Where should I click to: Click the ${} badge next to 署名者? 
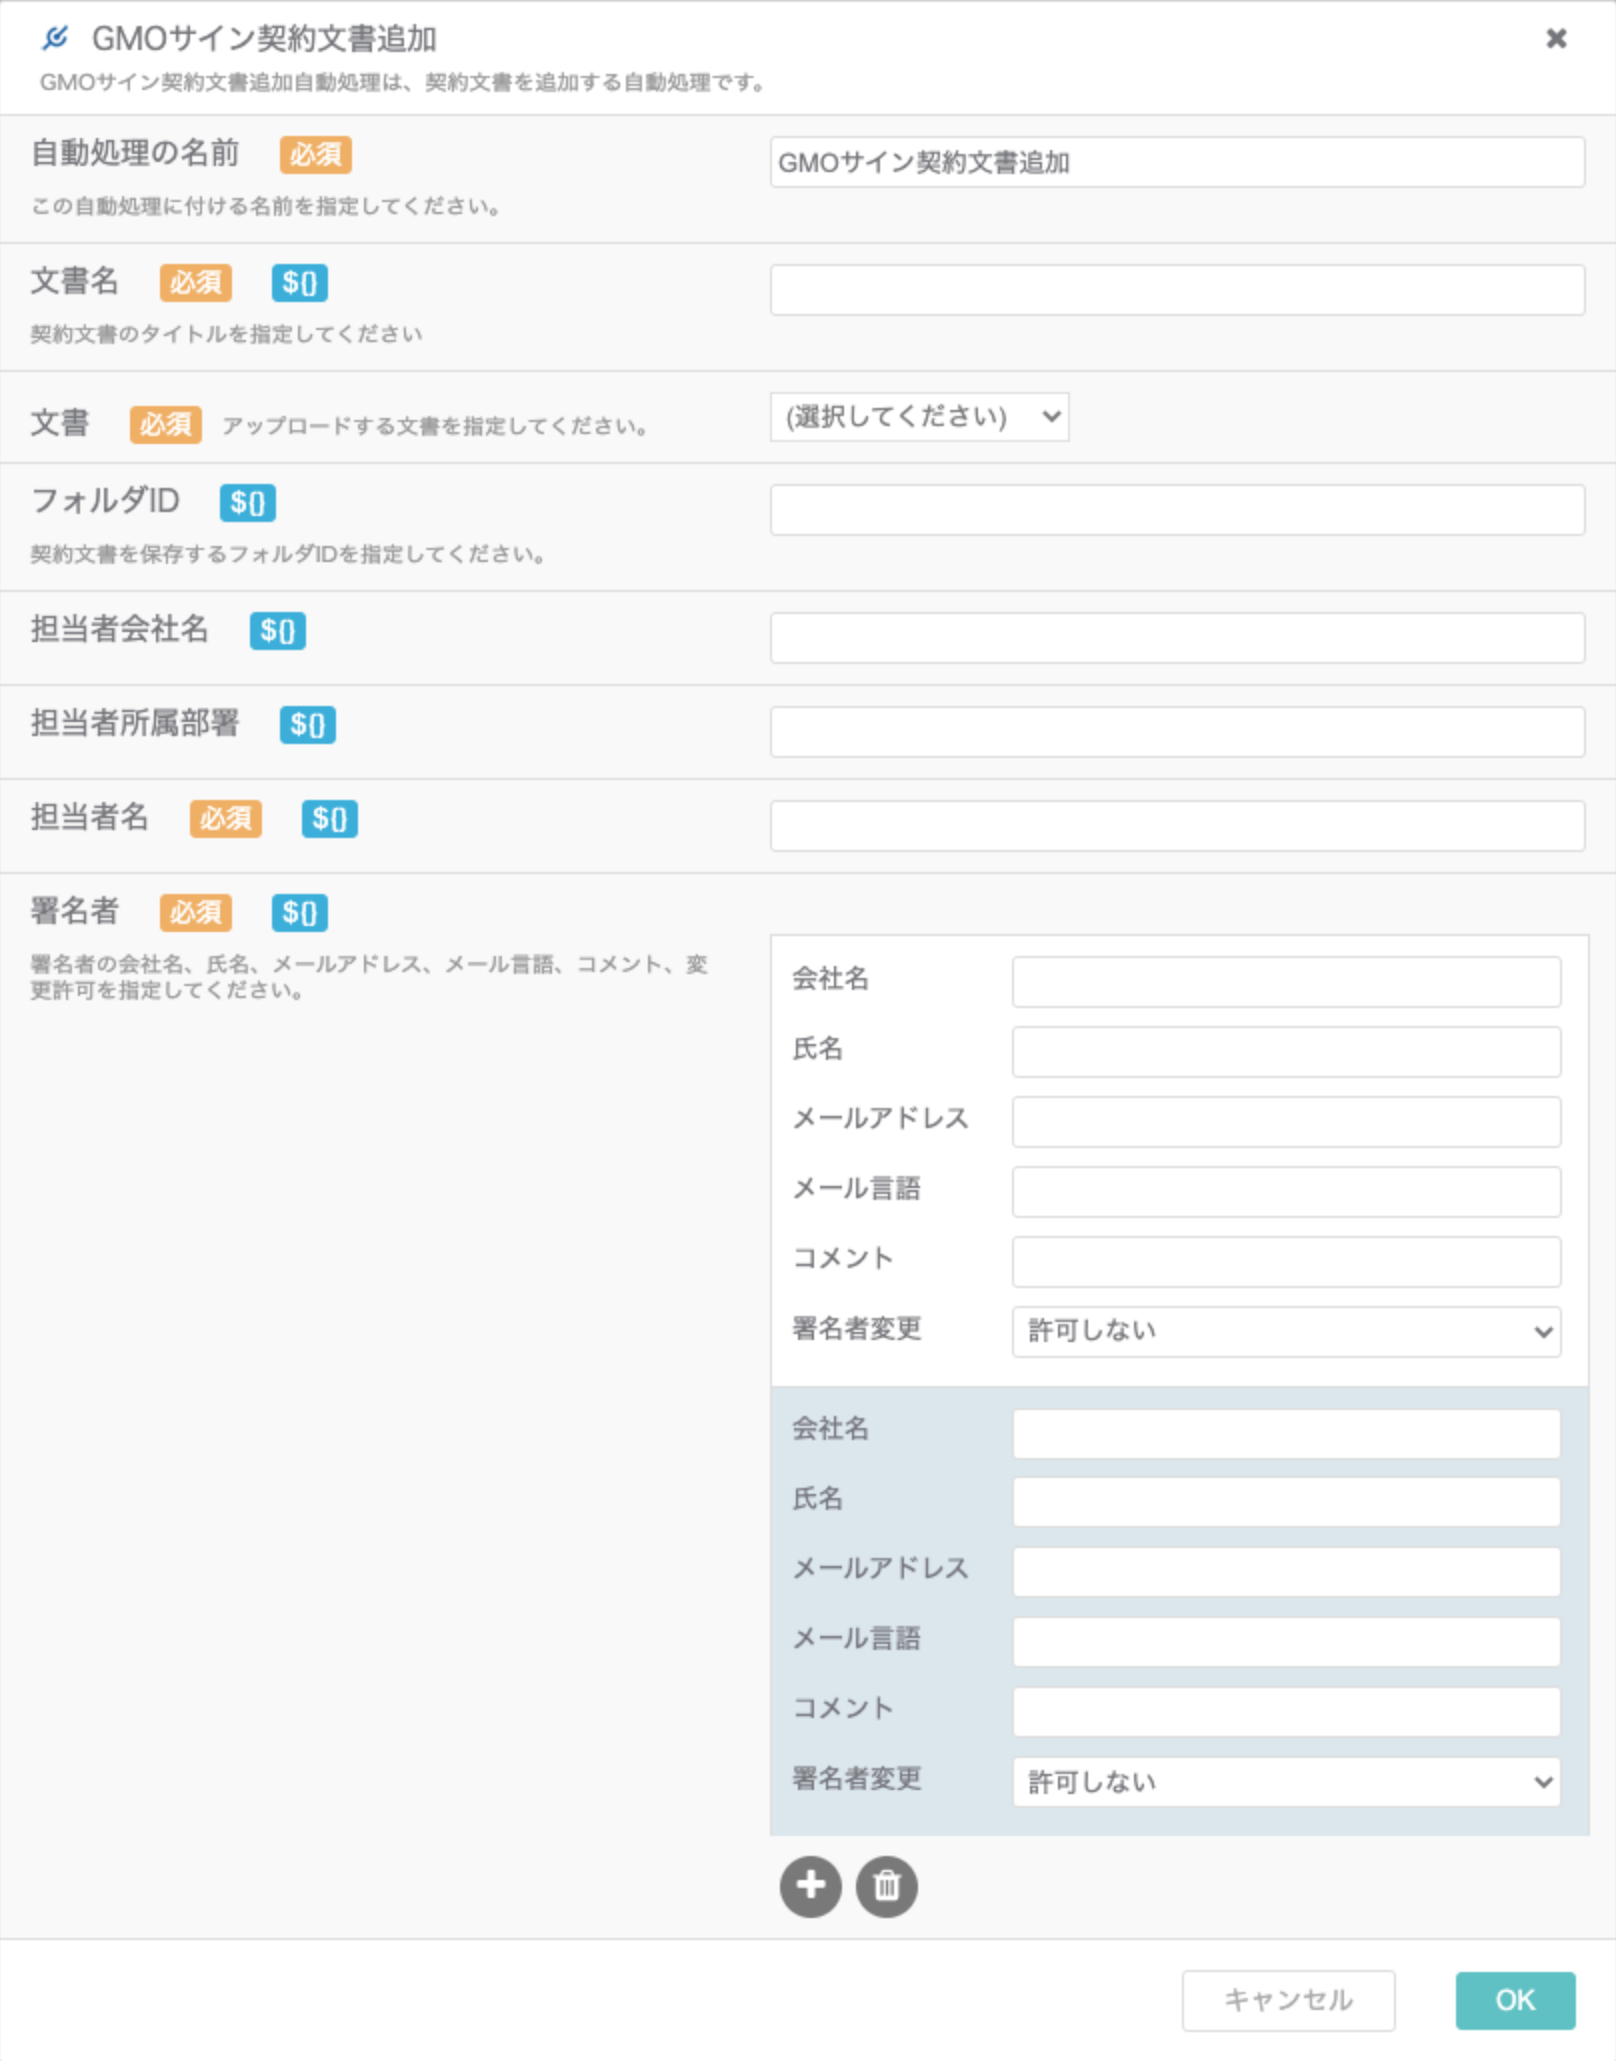point(299,912)
